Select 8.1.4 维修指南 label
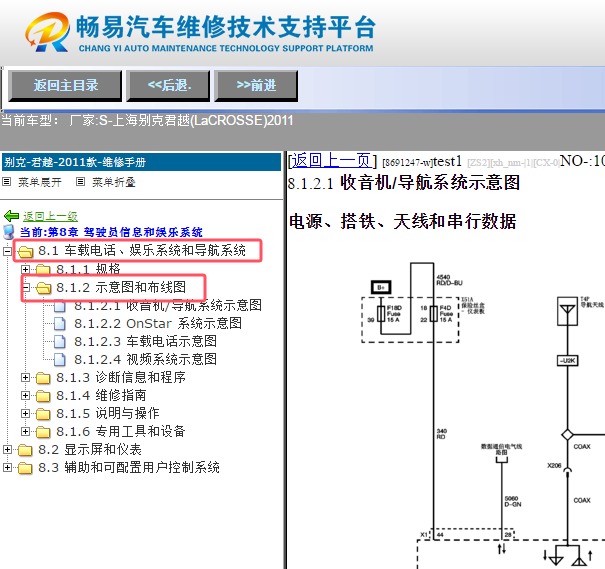This screenshot has width=605, height=569. (101, 396)
